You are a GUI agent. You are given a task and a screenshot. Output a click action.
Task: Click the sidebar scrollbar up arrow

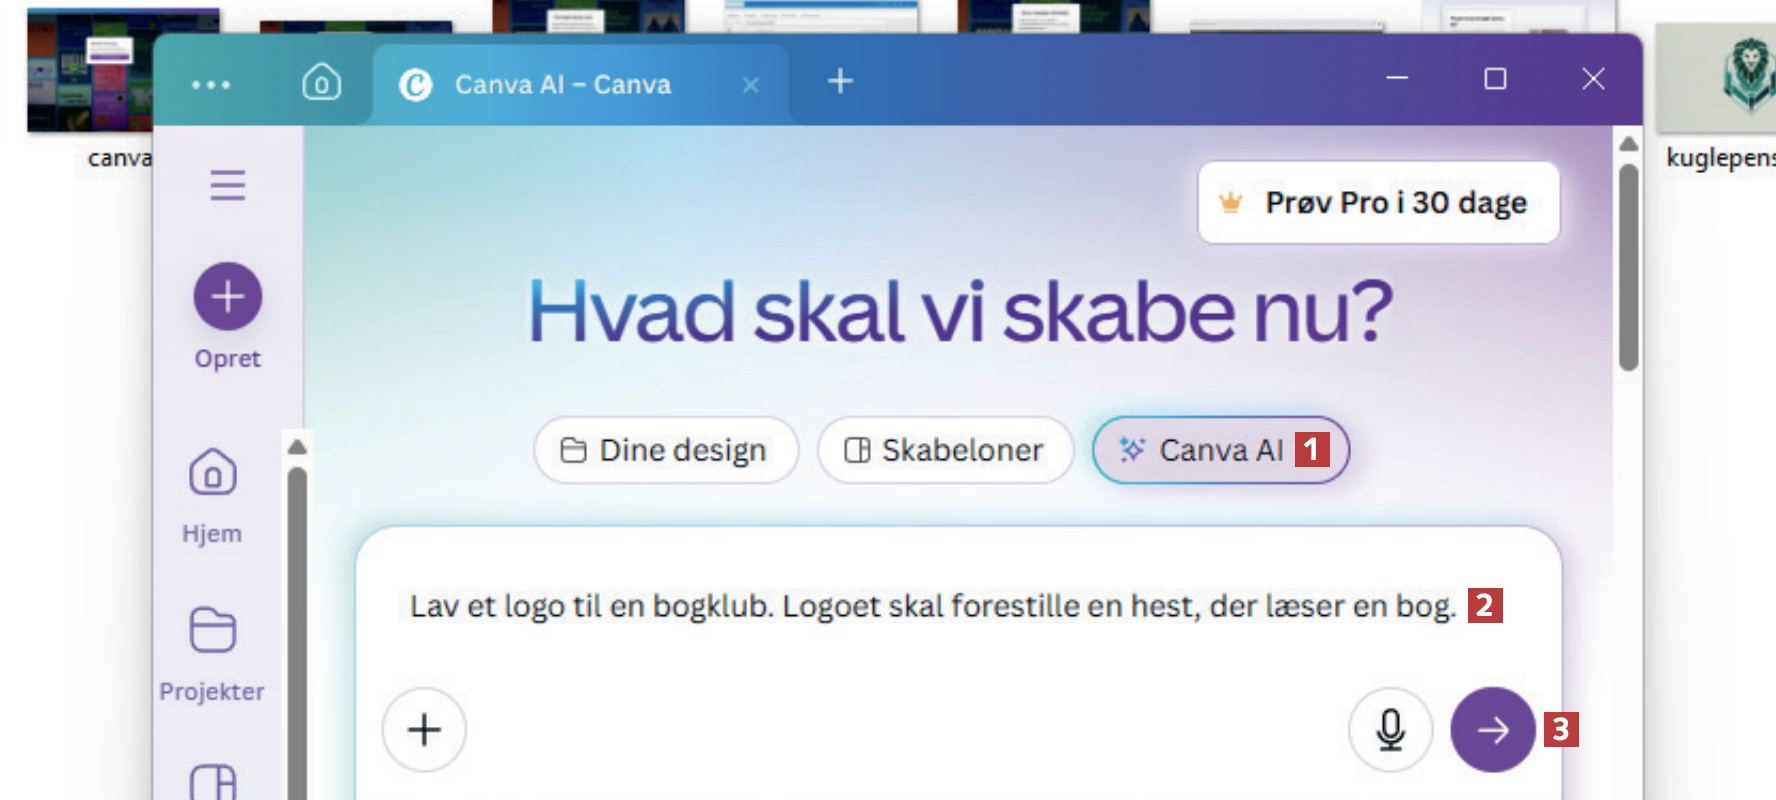[297, 447]
